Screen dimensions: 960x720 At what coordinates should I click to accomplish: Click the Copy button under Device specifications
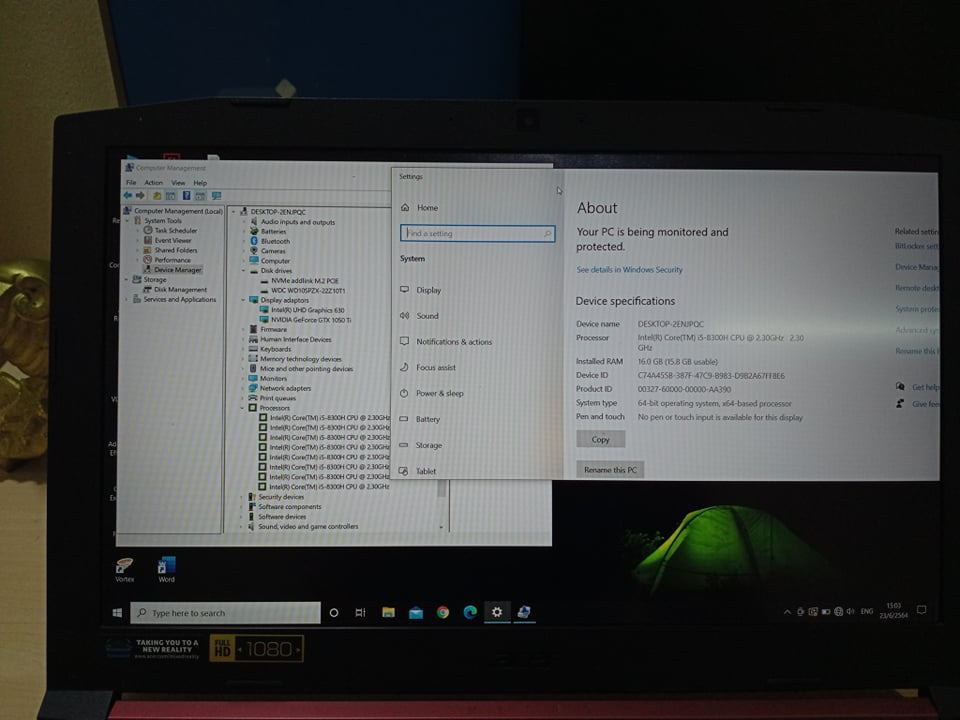601,439
